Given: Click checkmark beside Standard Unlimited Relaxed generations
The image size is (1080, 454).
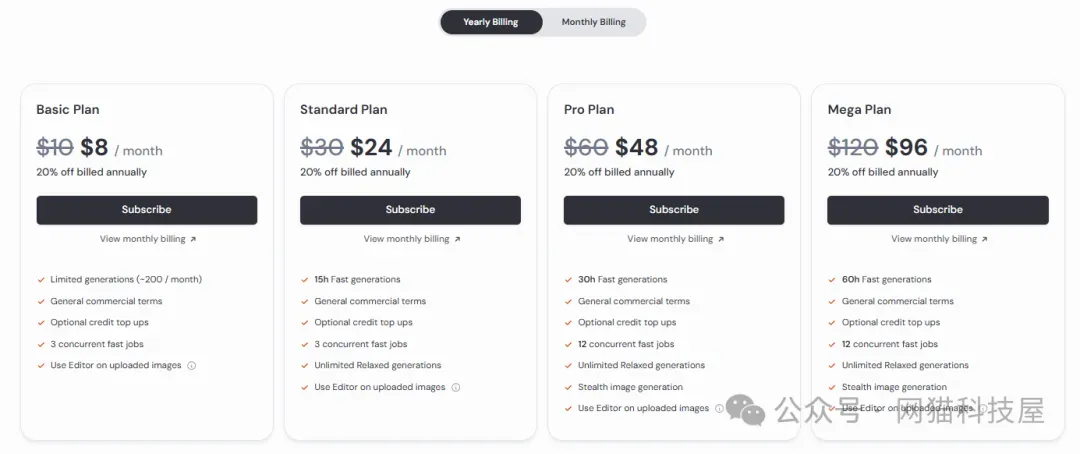Looking at the screenshot, I should tap(305, 366).
